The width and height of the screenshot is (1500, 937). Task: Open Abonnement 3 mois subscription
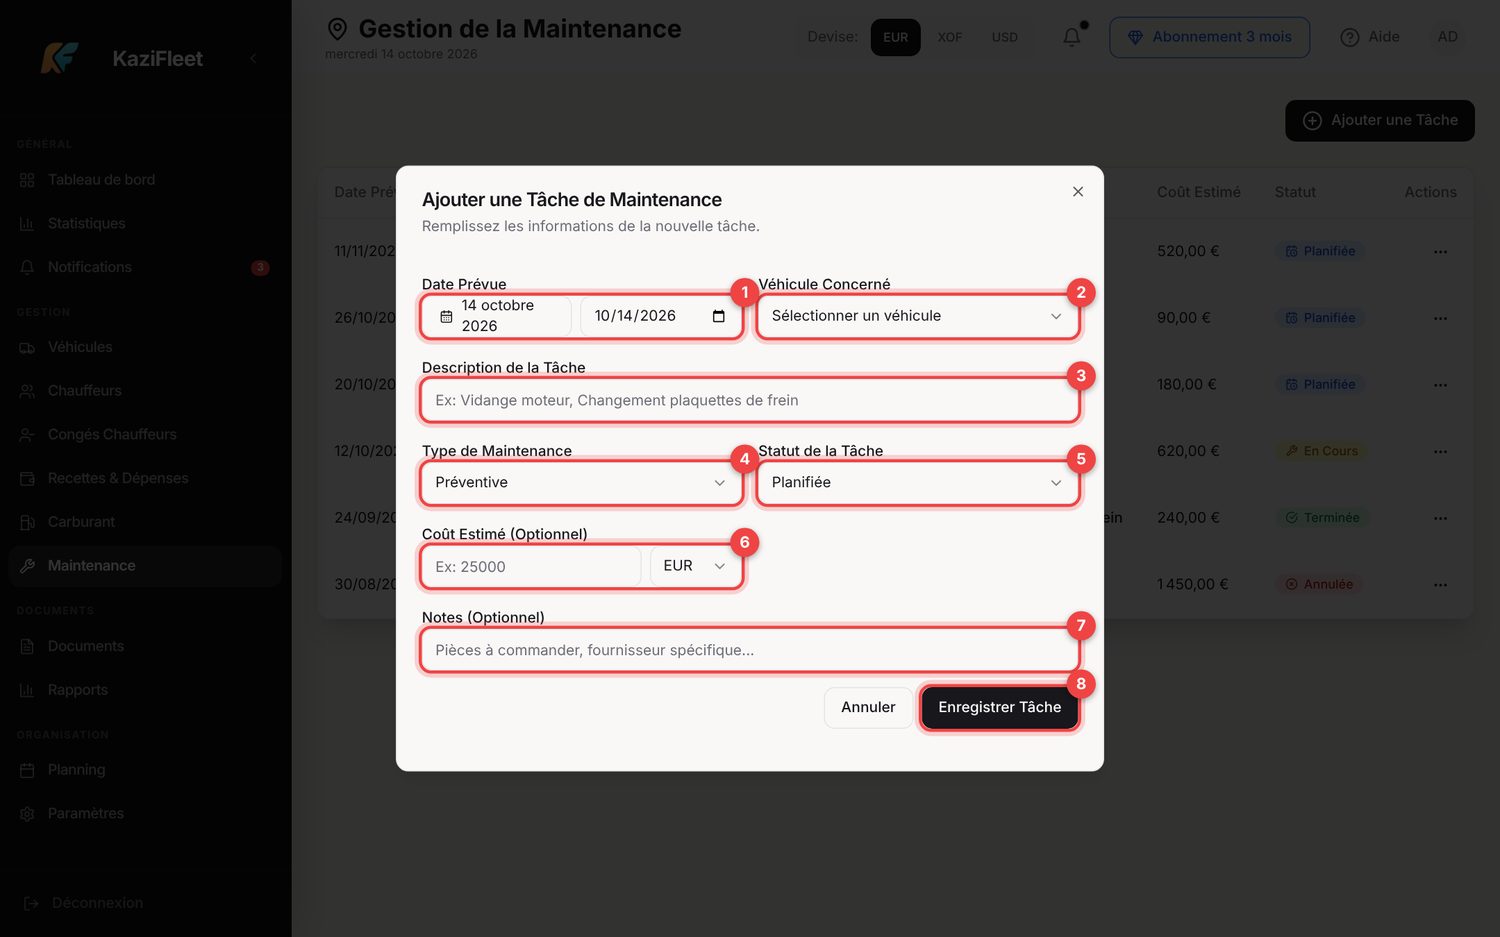coord(1209,37)
